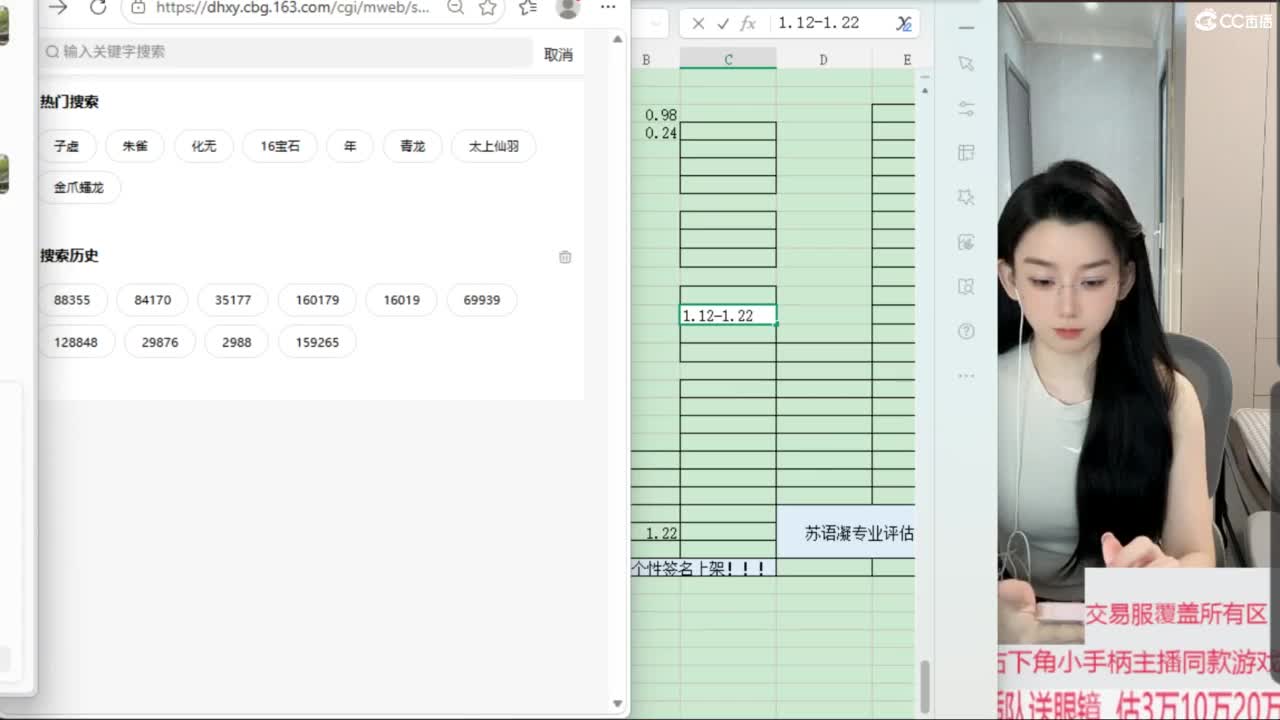The width and height of the screenshot is (1280, 720).
Task: Select hot search tag 化无
Action: (x=204, y=146)
